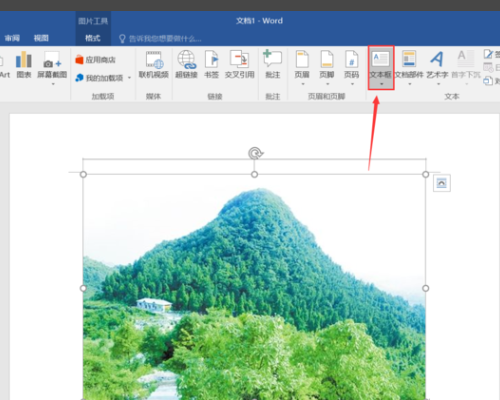Click the right-middle picture resize handle

pos(426,288)
